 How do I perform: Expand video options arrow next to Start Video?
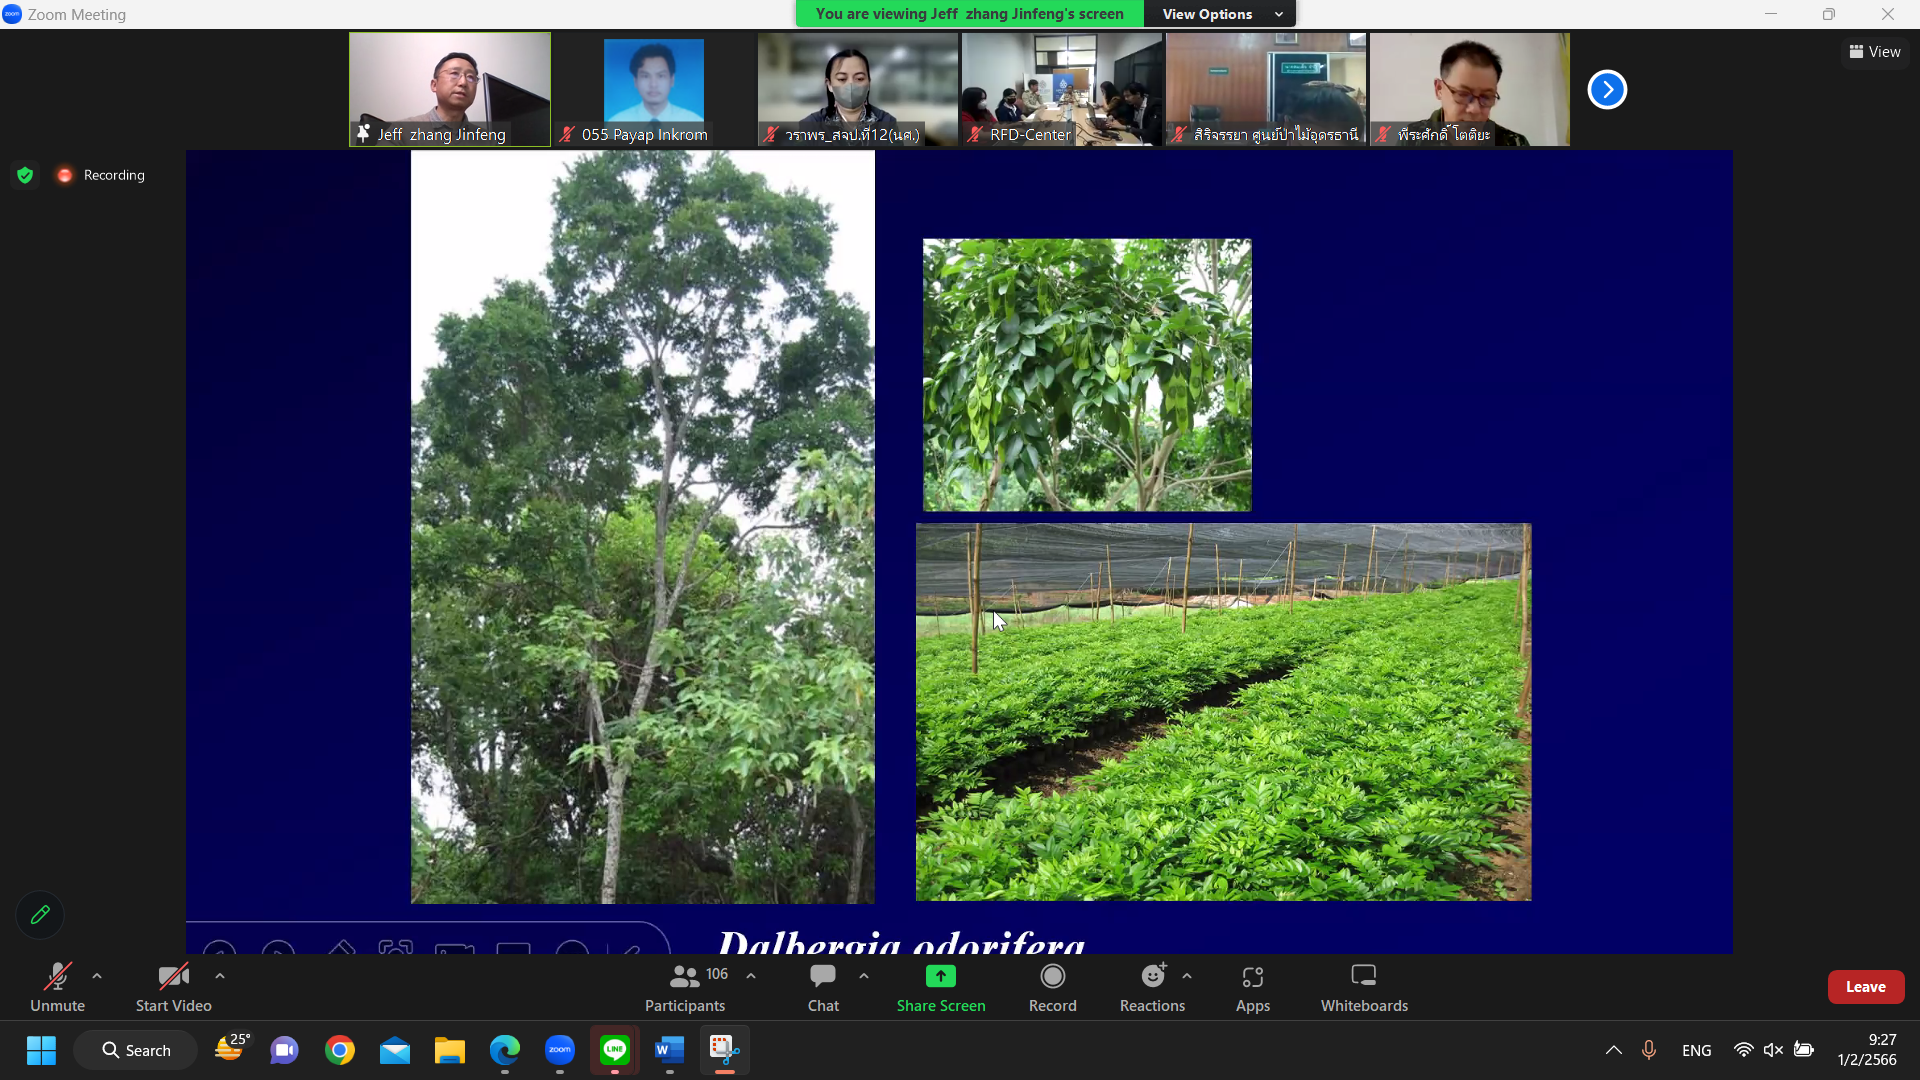220,976
